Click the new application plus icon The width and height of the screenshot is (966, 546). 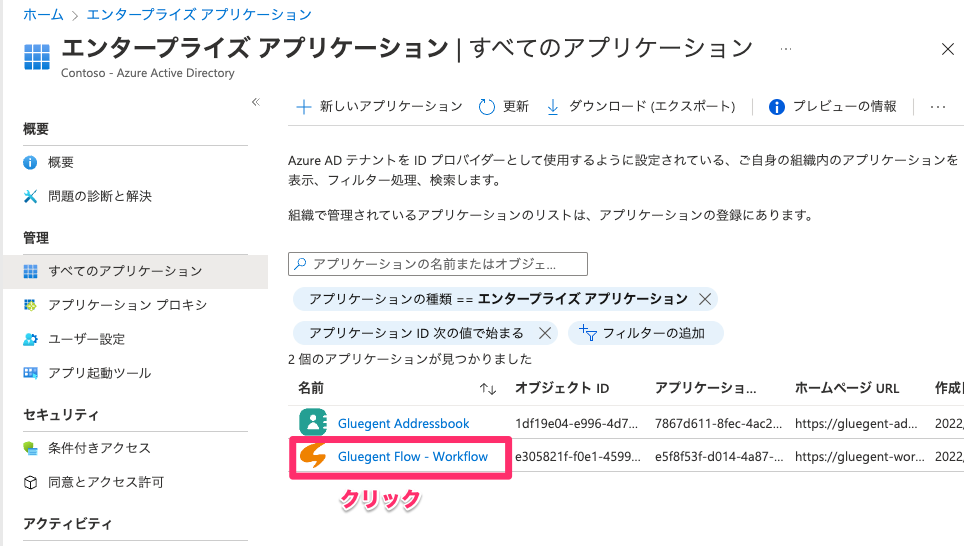[304, 107]
